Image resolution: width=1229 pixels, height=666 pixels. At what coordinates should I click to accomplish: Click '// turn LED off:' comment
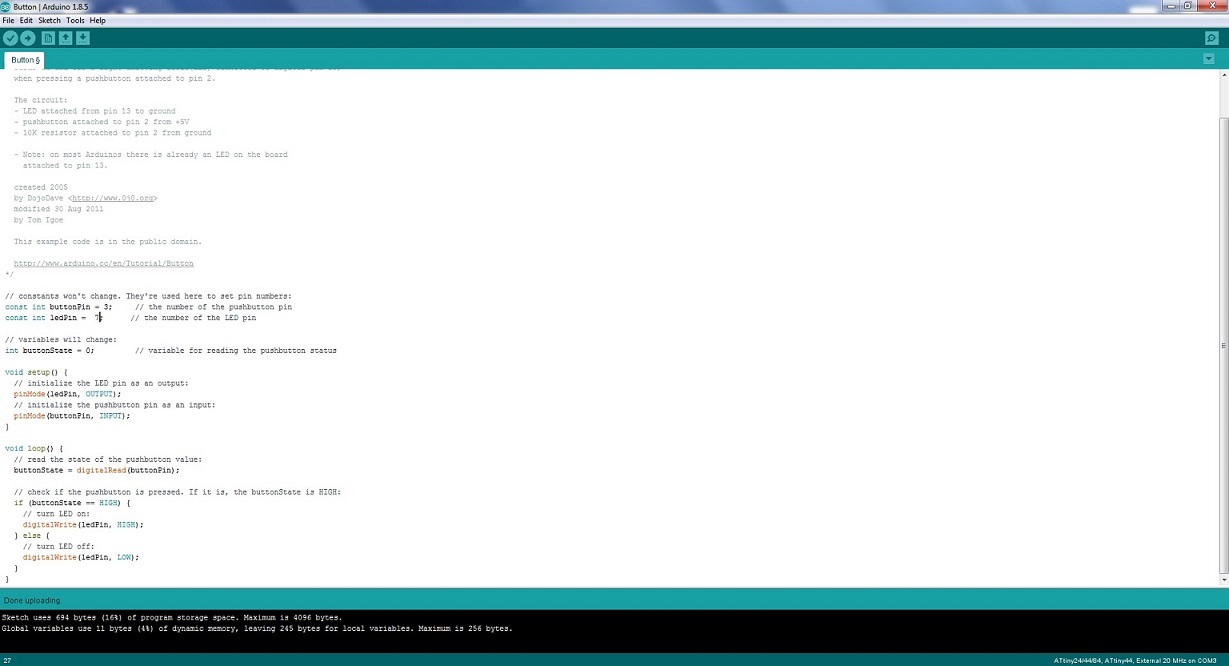[59, 546]
